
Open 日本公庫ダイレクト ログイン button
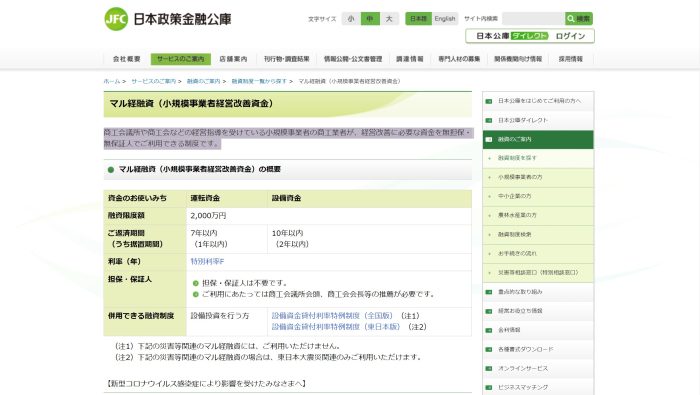click(530, 36)
